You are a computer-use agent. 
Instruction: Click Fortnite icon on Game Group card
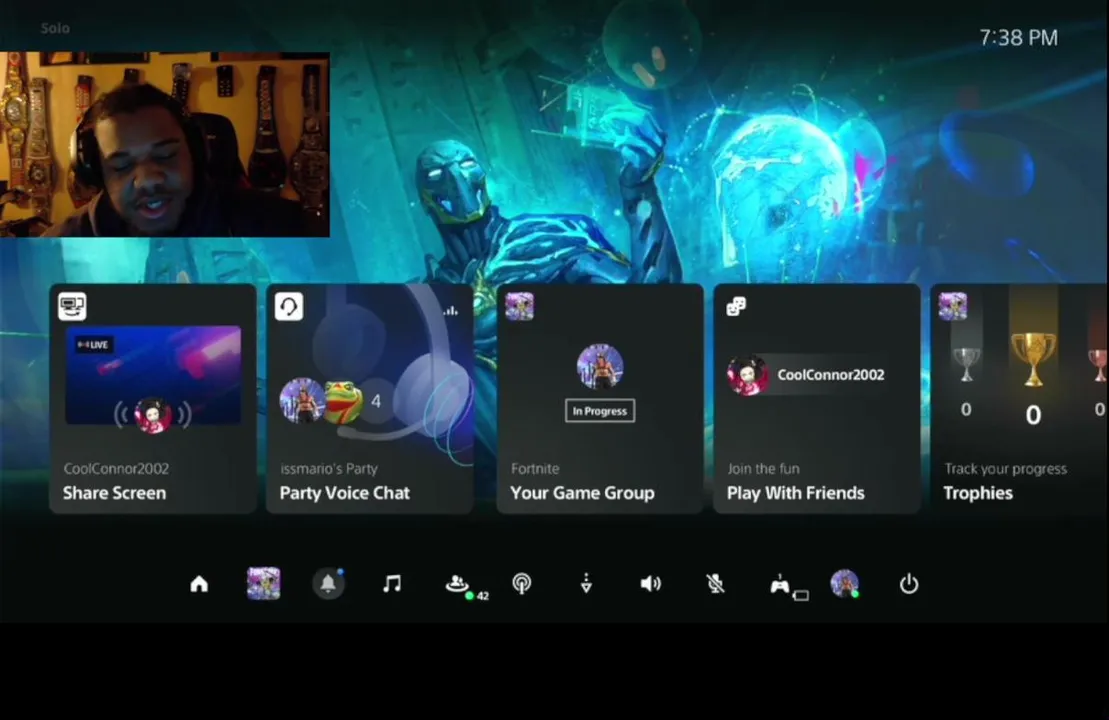coord(519,306)
